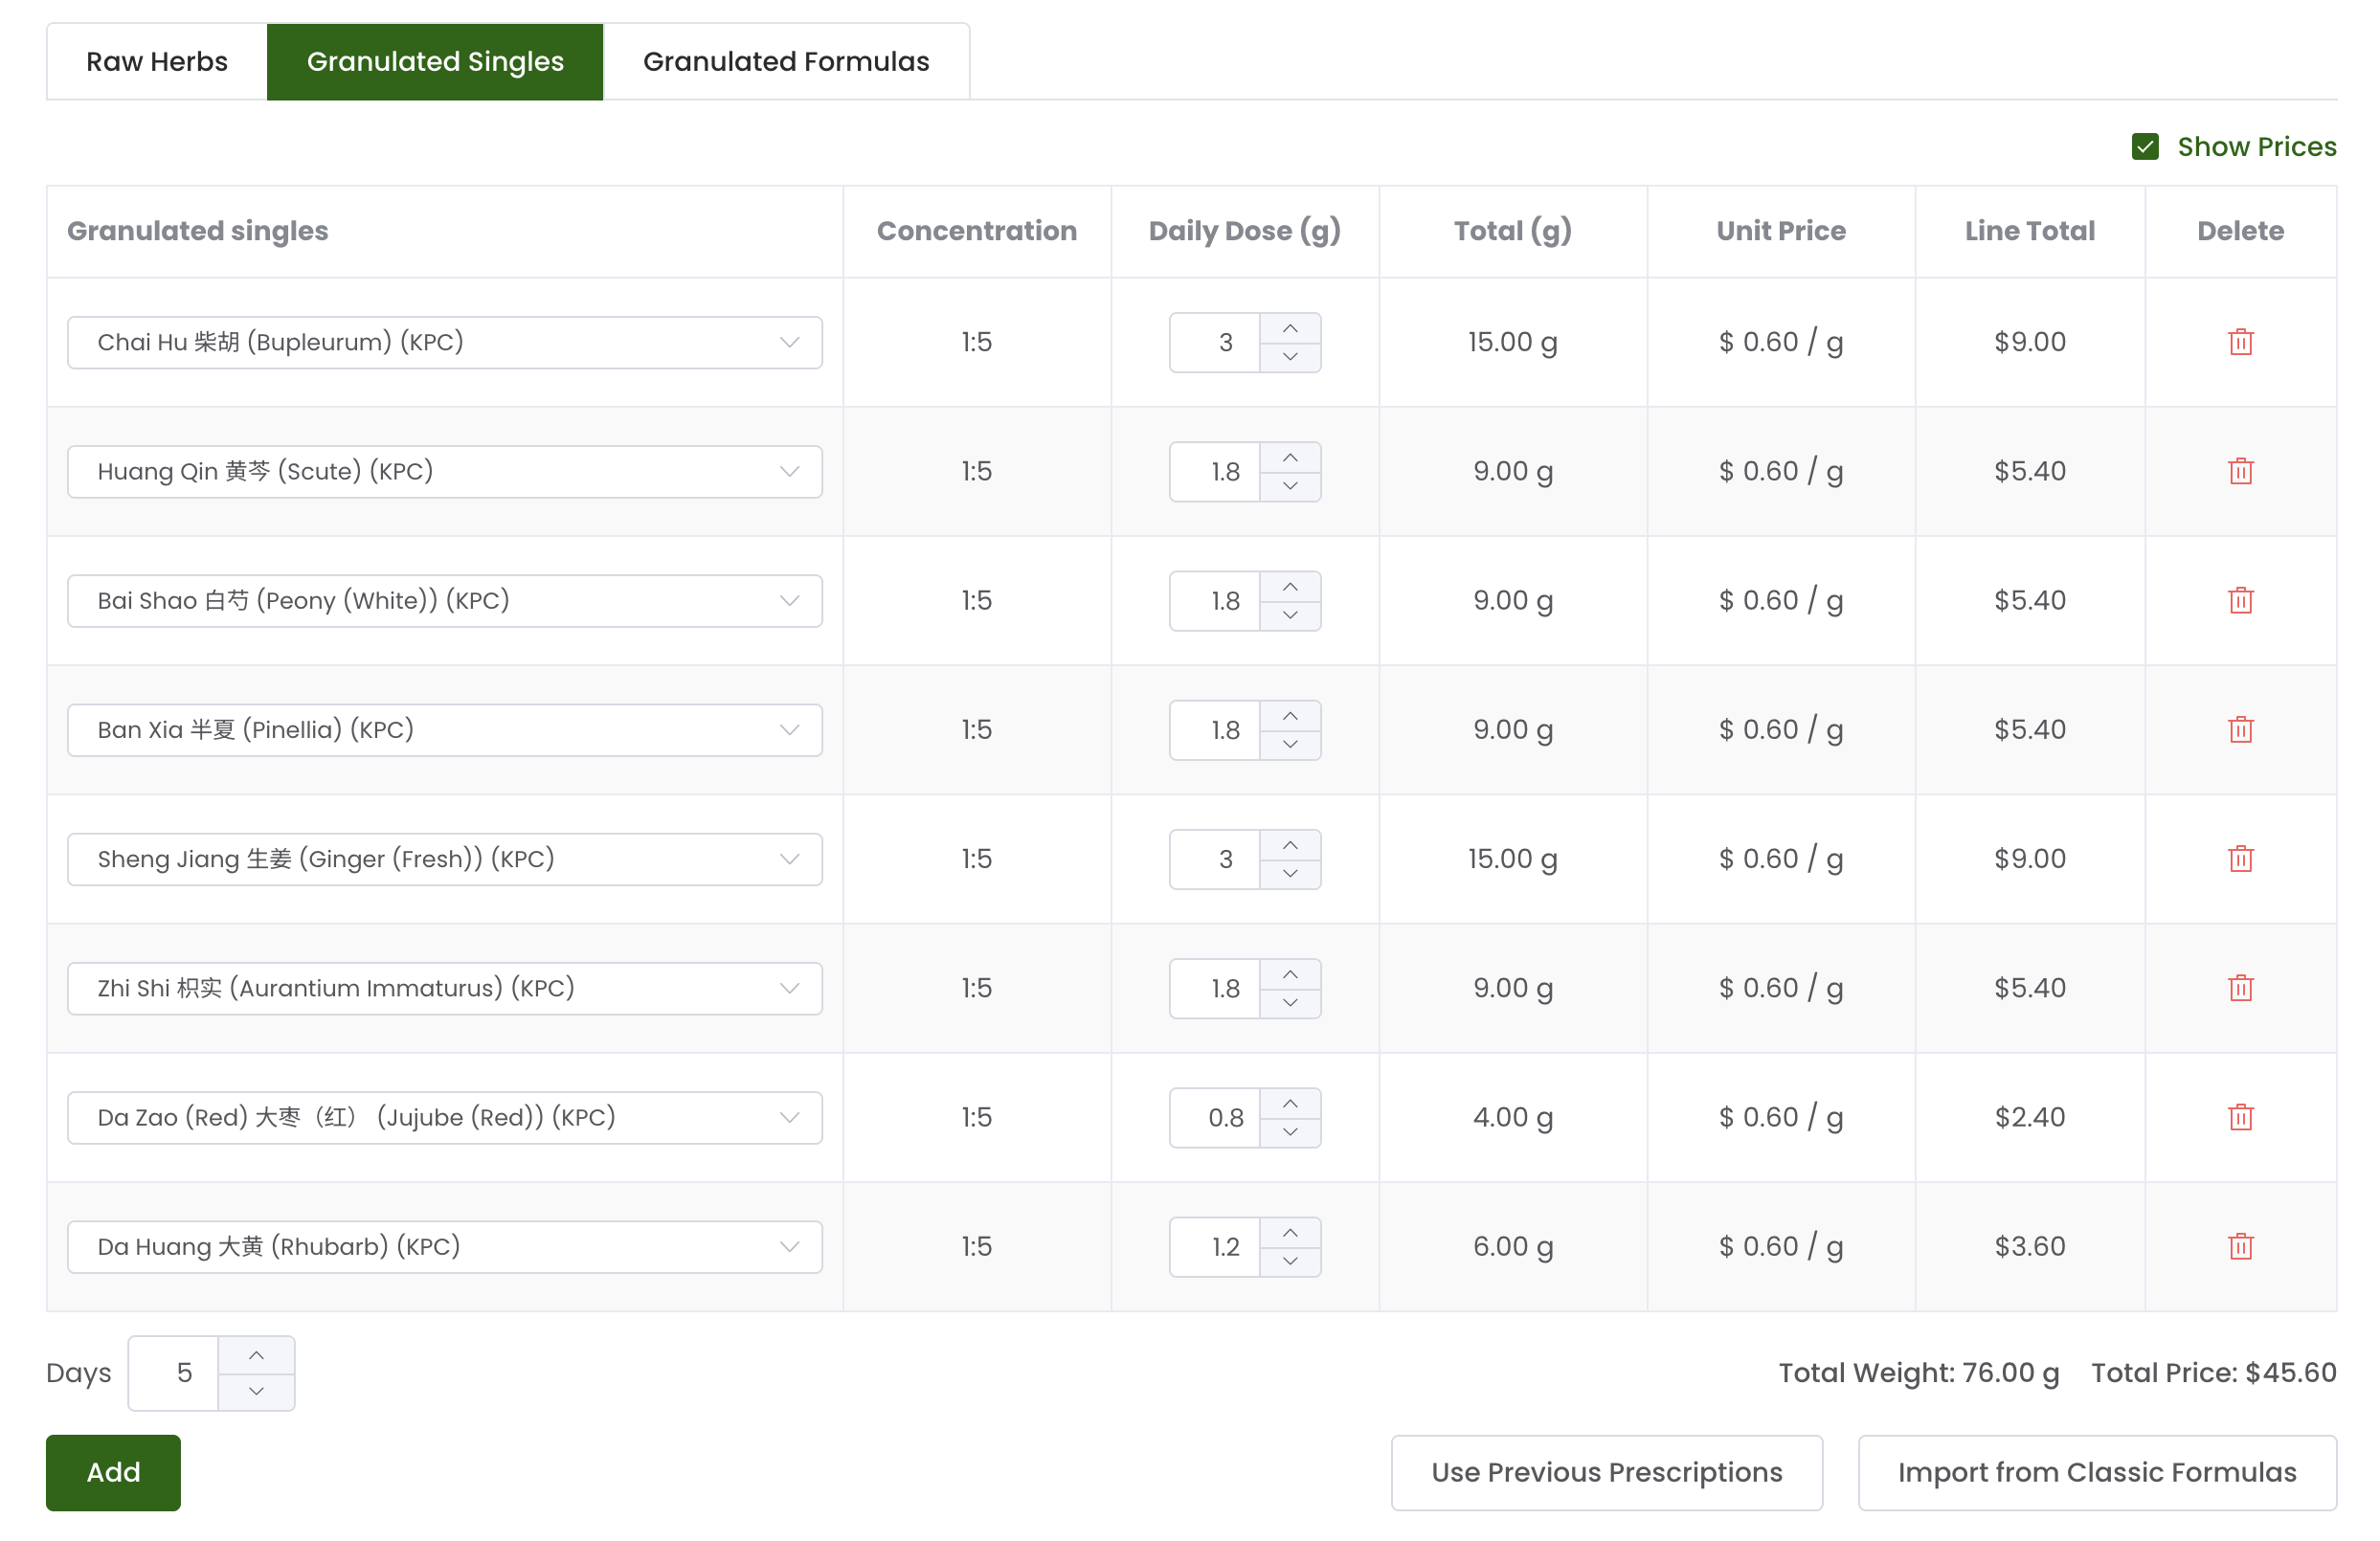The height and width of the screenshot is (1541, 2380).
Task: Delete the Huang Qin row
Action: pos(2241,471)
